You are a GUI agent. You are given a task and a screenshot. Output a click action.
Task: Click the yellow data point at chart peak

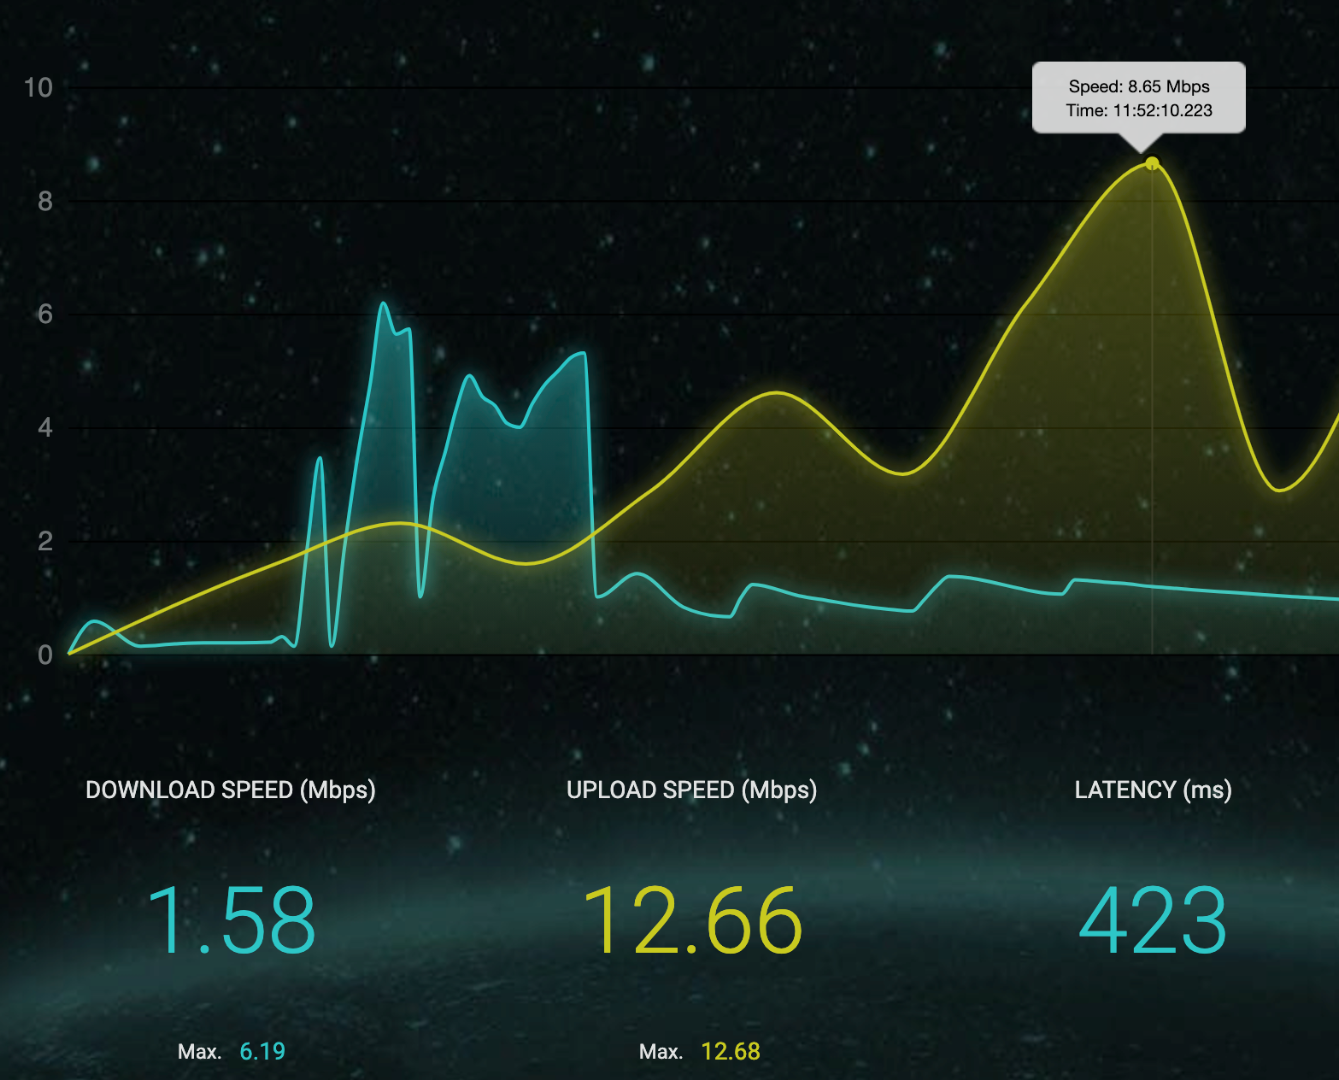[x=1152, y=163]
